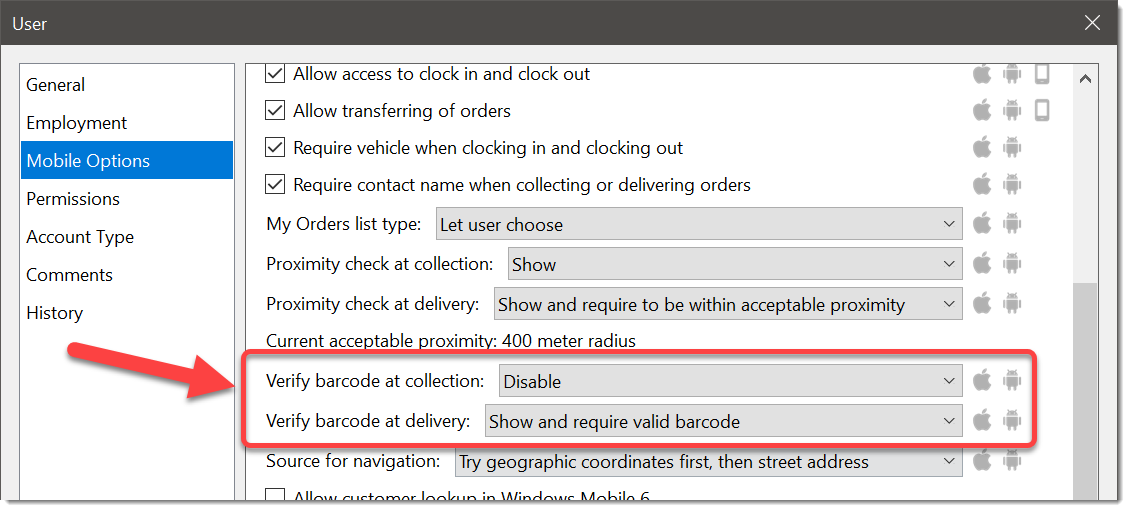Click Apple icon beside My Orders list type
This screenshot has height=510, width=1128.
tap(982, 224)
